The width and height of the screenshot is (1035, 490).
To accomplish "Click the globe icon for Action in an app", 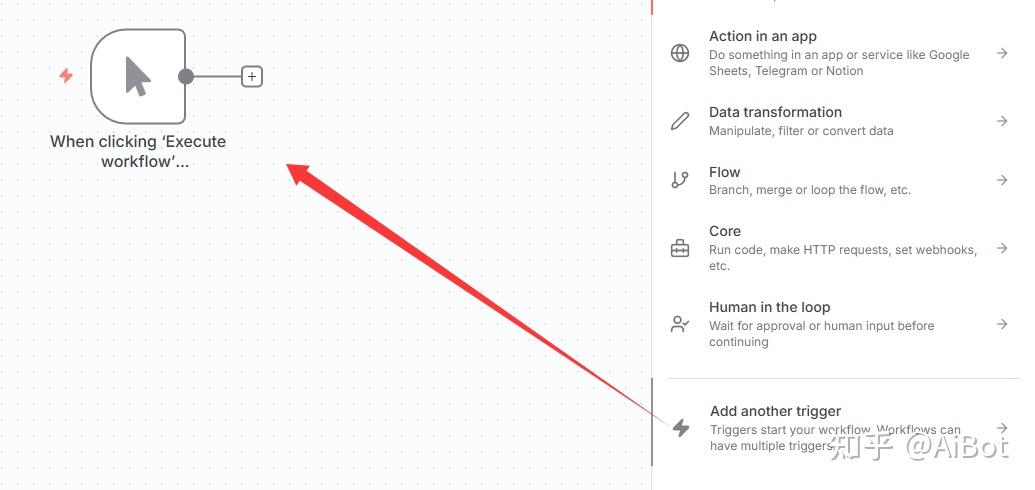I will tap(680, 53).
